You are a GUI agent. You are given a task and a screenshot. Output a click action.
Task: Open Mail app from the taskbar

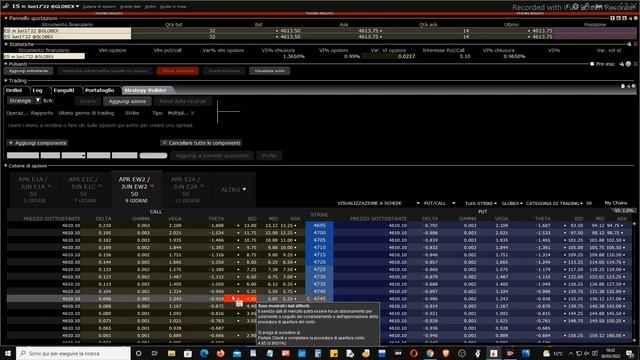(237, 353)
